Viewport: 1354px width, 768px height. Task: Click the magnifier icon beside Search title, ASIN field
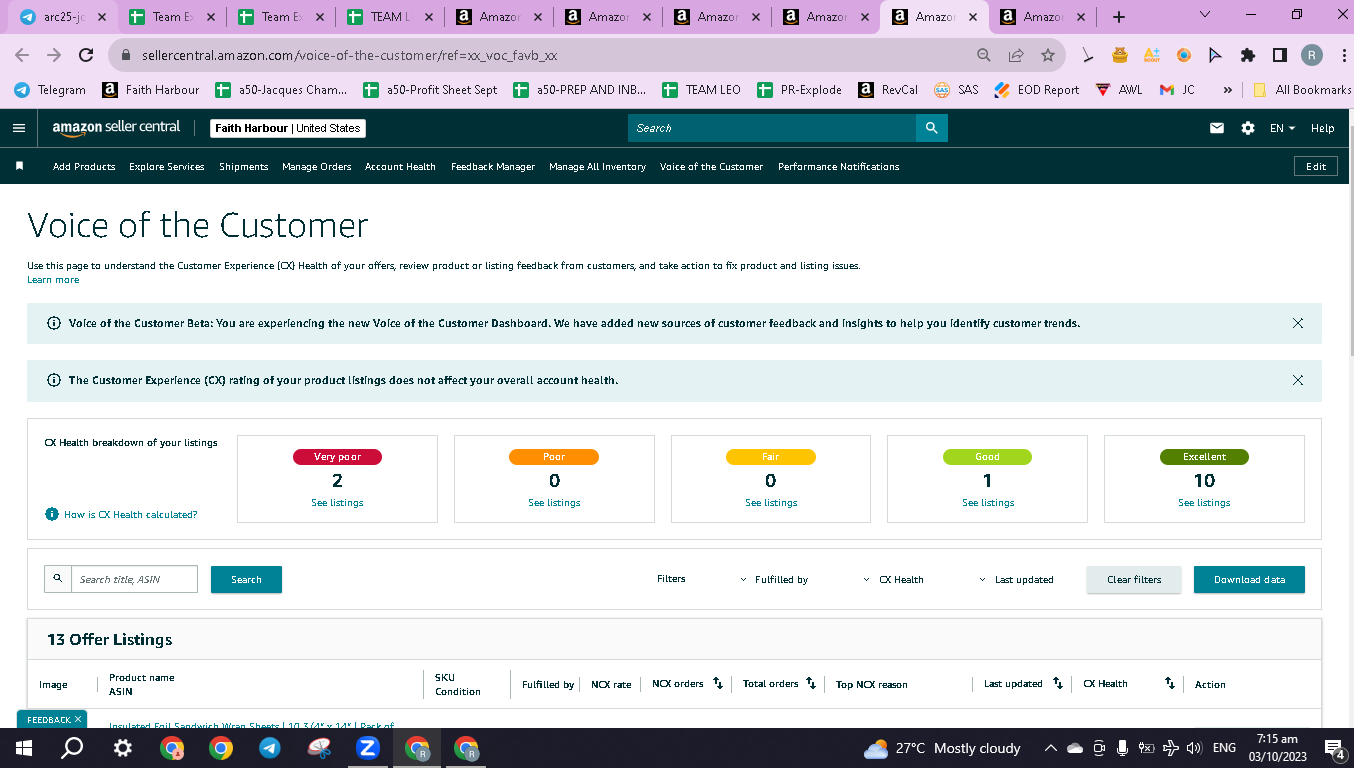coord(58,579)
